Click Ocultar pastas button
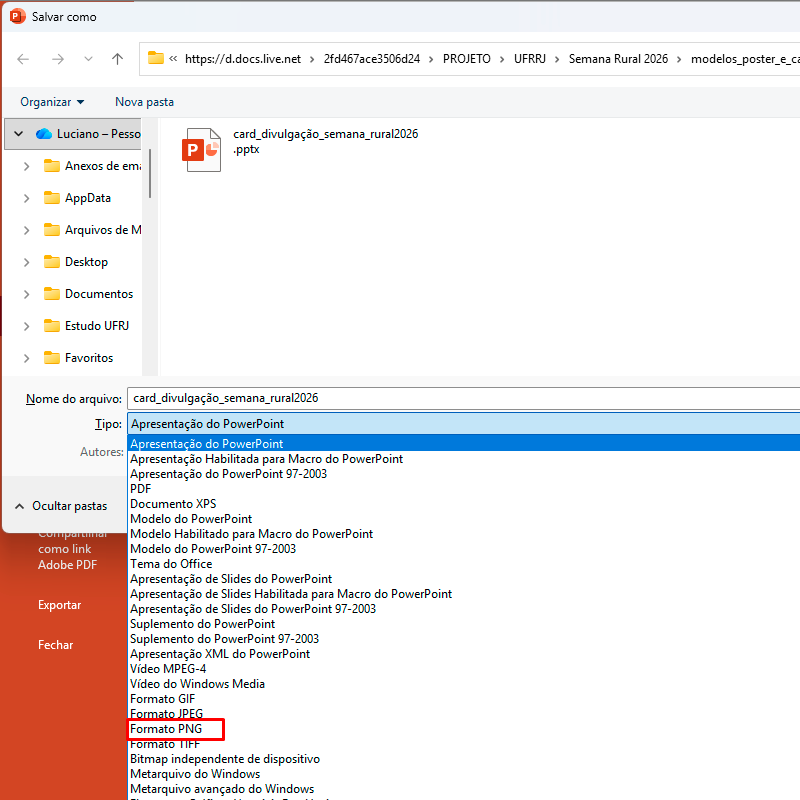This screenshot has height=800, width=800. pyautogui.click(x=60, y=506)
